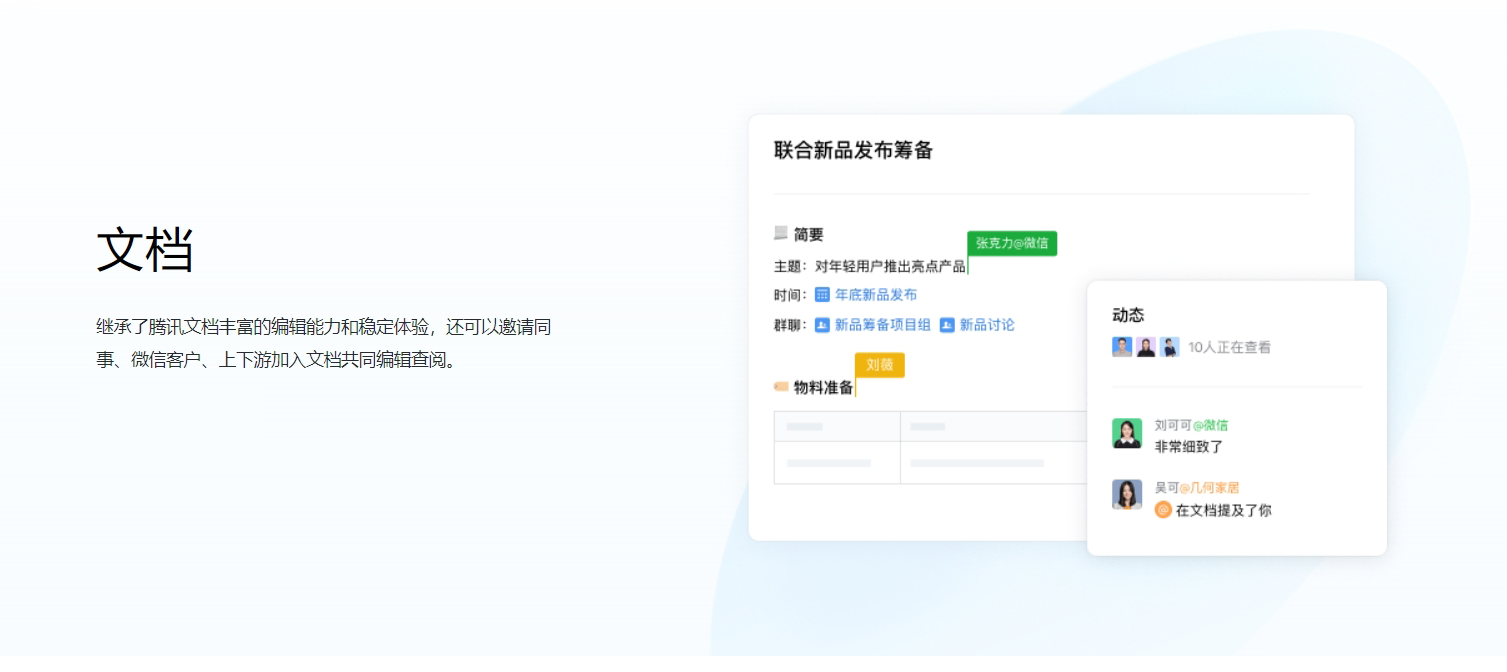Click the 时间： label

coord(790,295)
